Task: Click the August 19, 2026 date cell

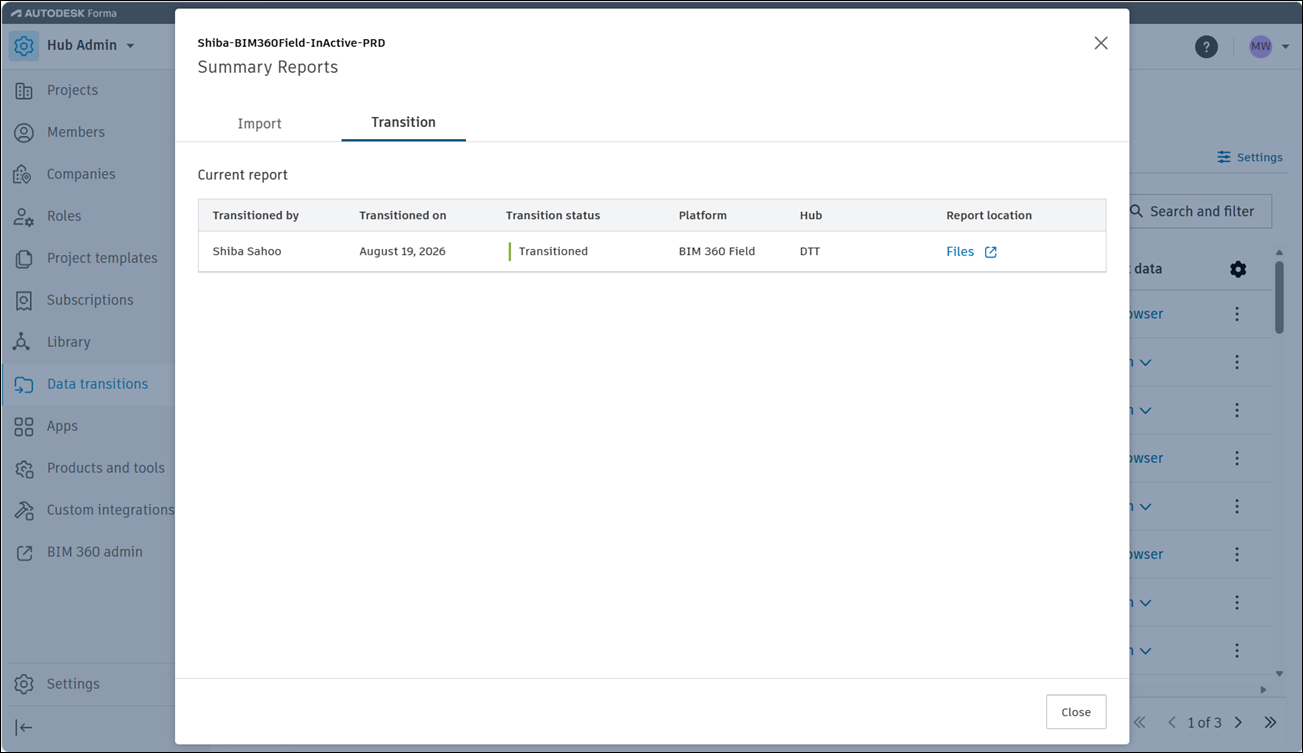Action: (404, 252)
